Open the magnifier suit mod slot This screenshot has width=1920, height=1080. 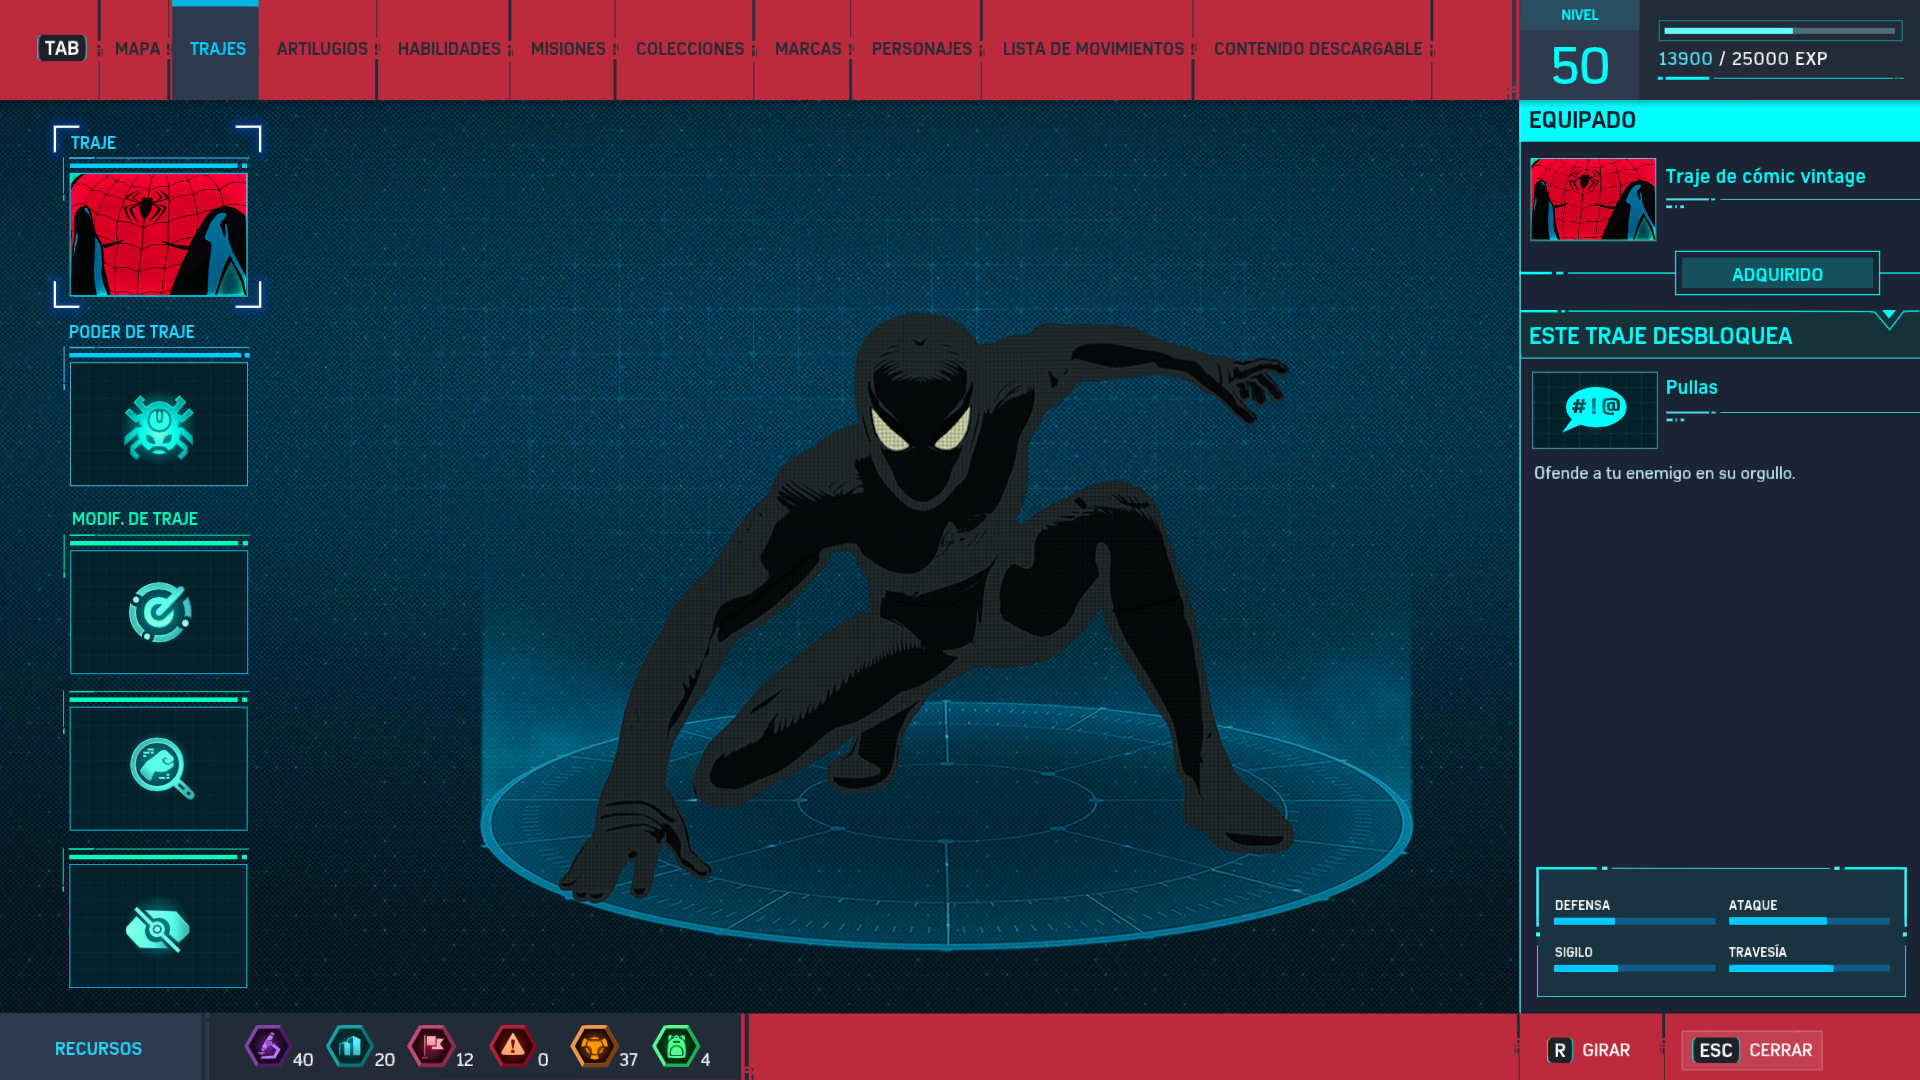pos(159,768)
